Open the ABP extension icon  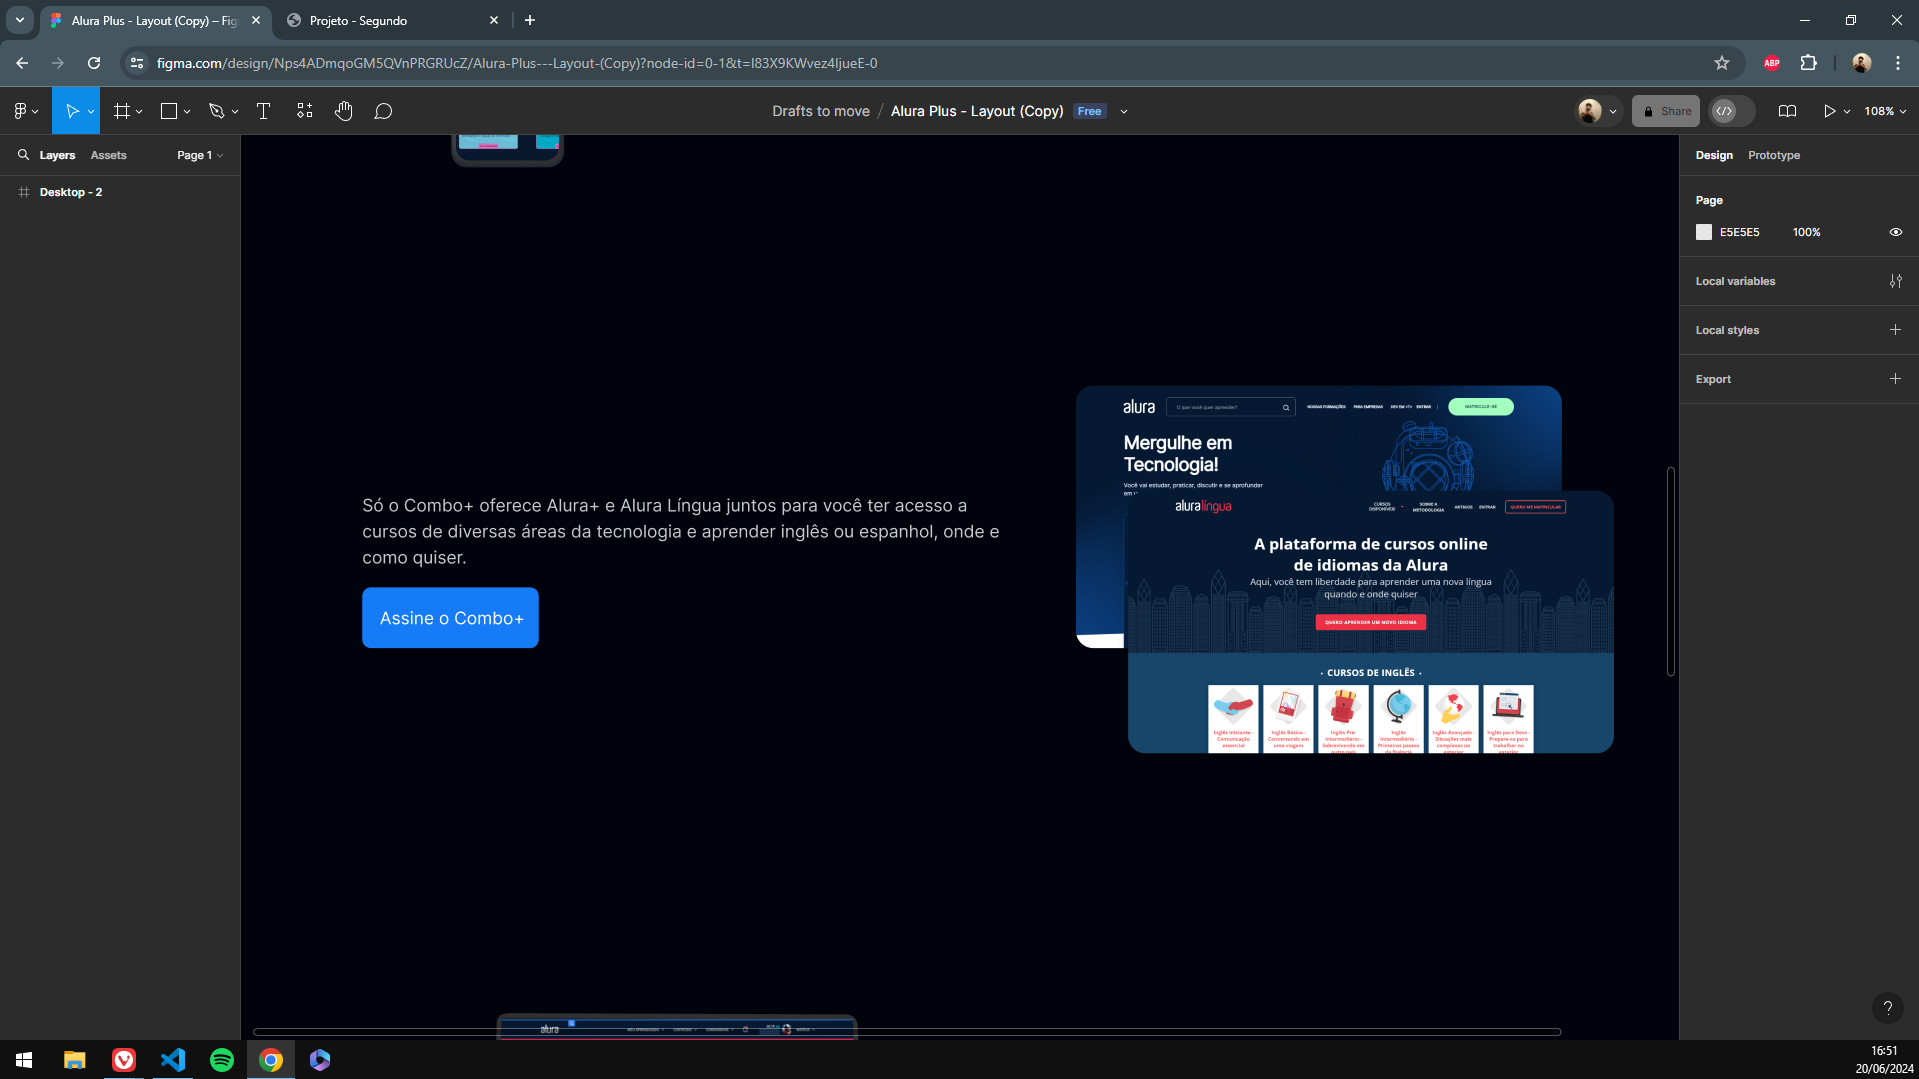click(1772, 63)
